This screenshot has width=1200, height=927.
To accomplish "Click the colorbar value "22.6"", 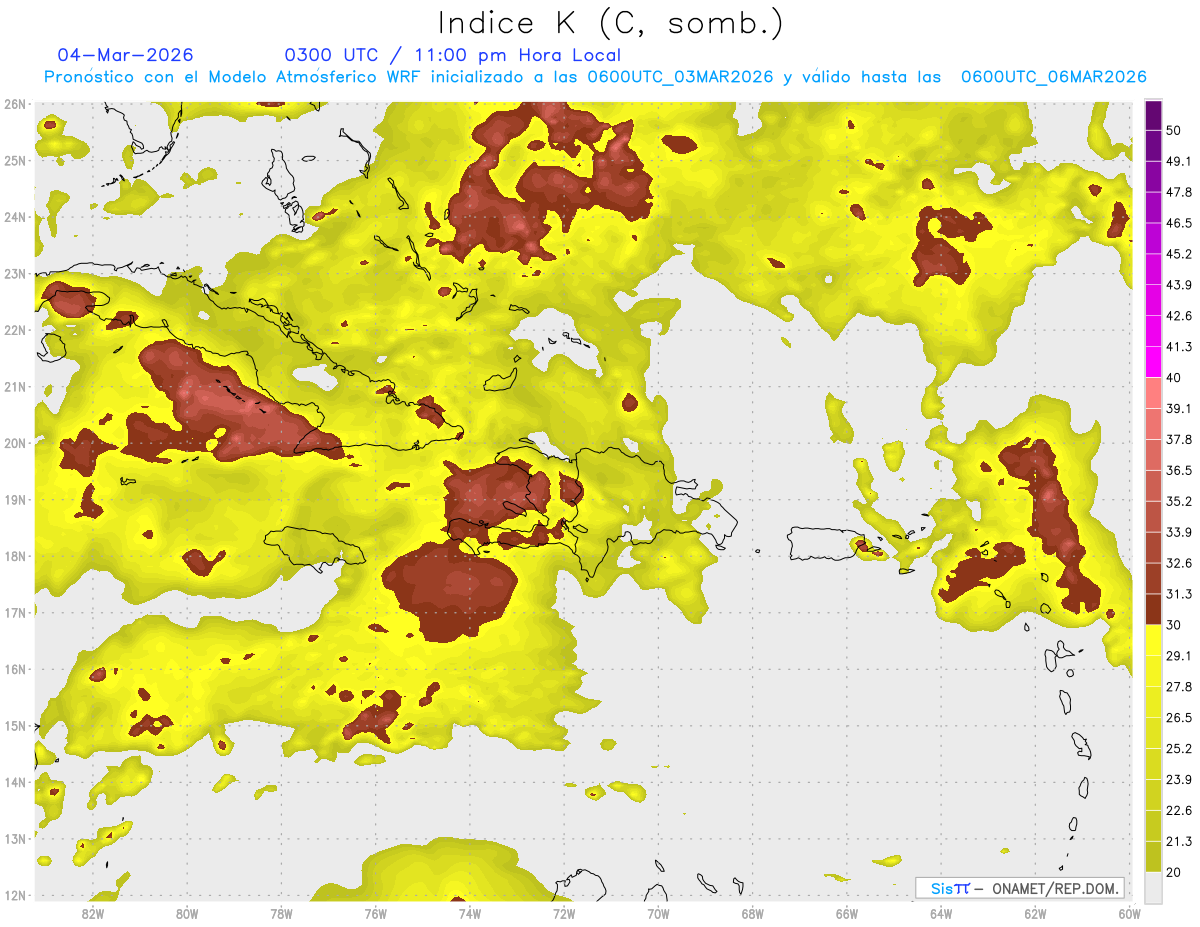I will tap(1179, 810).
